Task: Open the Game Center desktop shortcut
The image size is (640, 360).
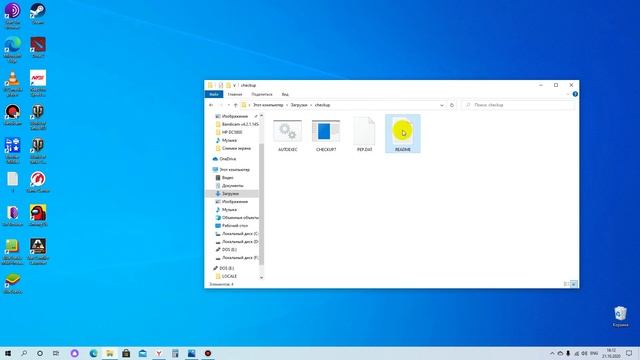Action: tap(38, 182)
